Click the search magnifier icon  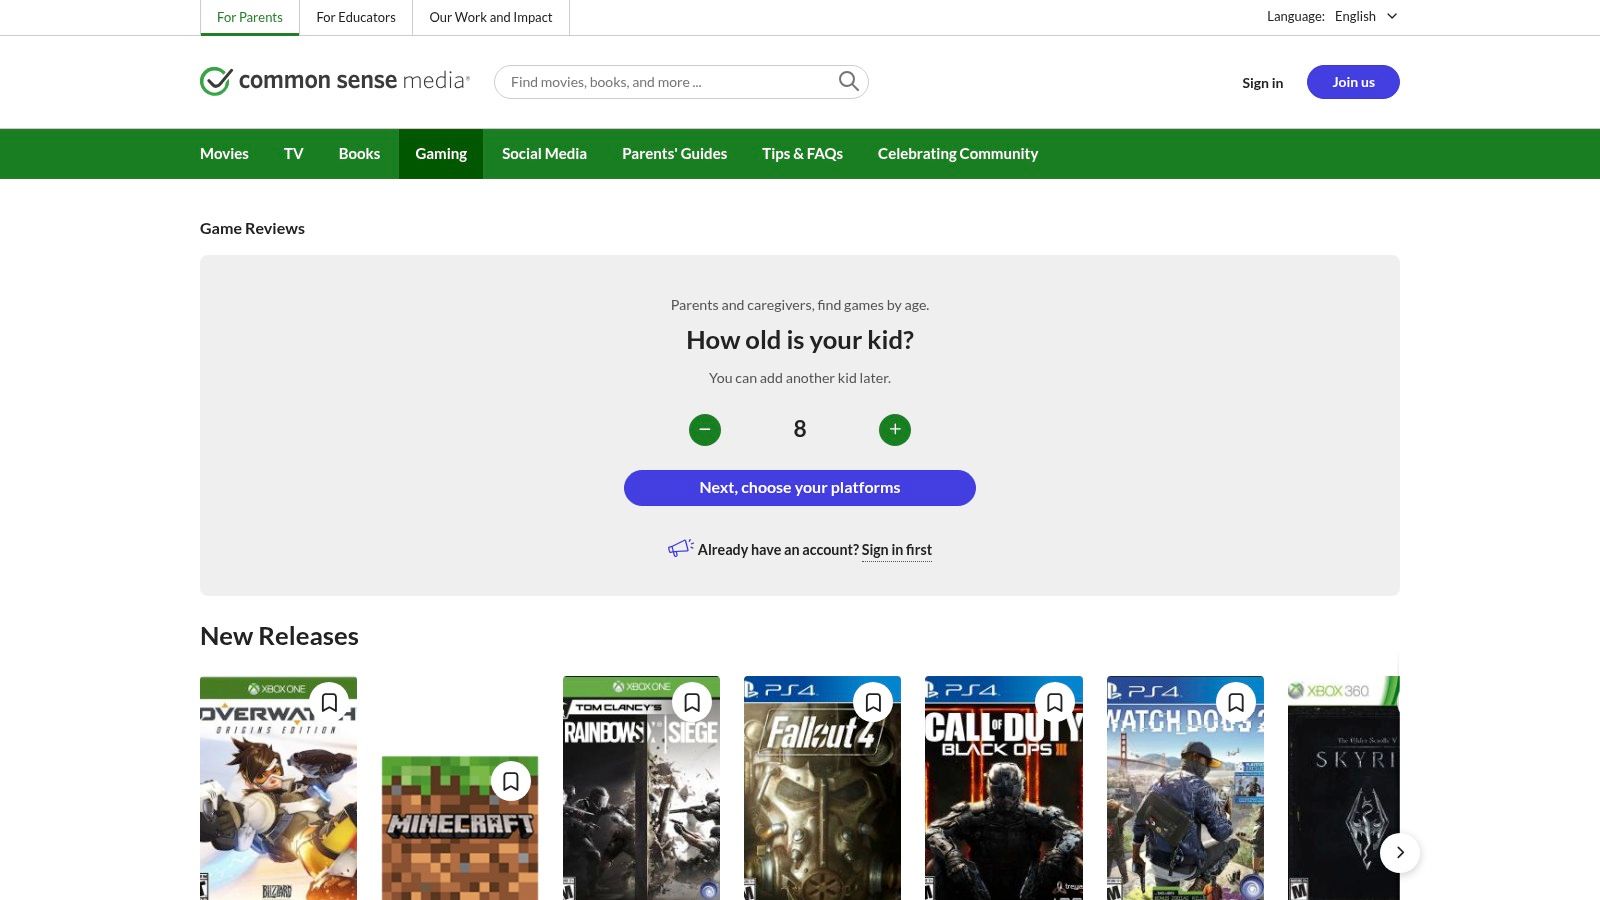(848, 81)
